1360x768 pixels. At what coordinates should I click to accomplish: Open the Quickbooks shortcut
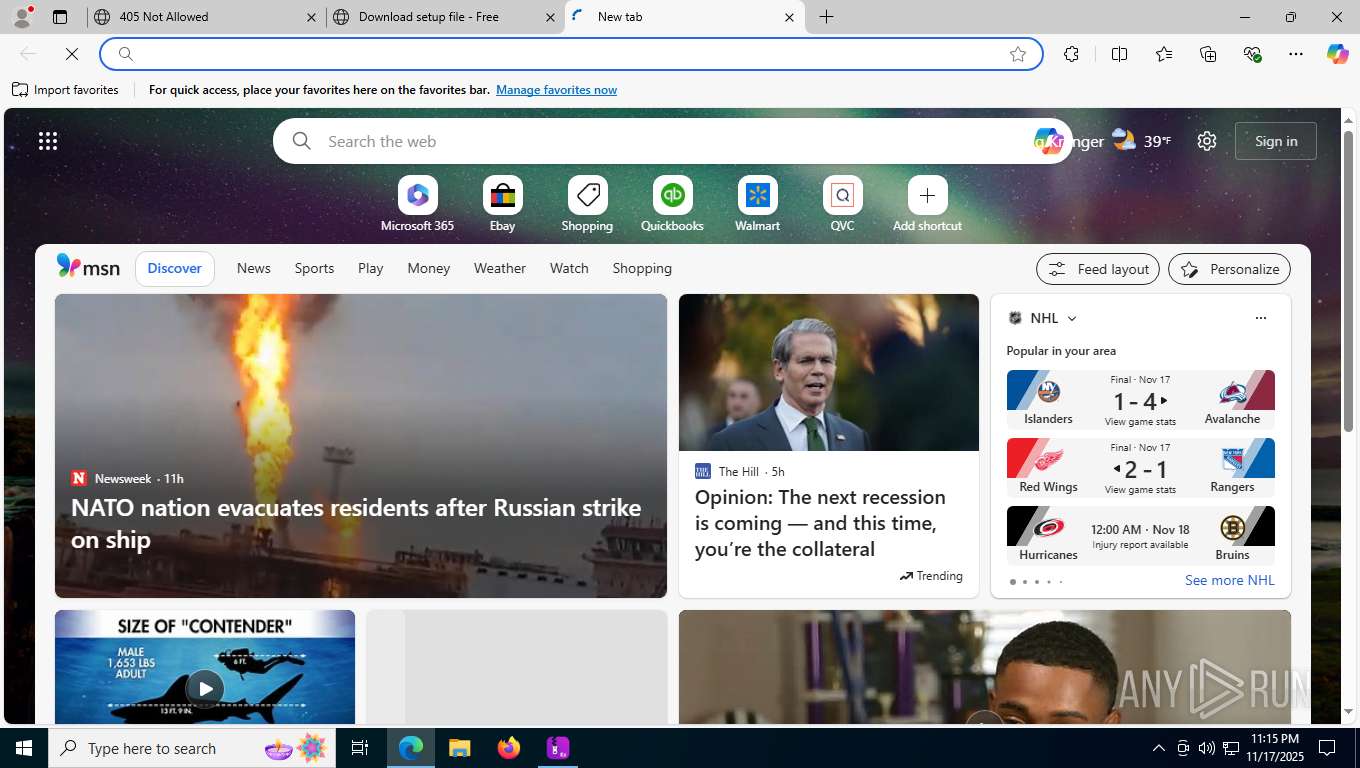(672, 204)
